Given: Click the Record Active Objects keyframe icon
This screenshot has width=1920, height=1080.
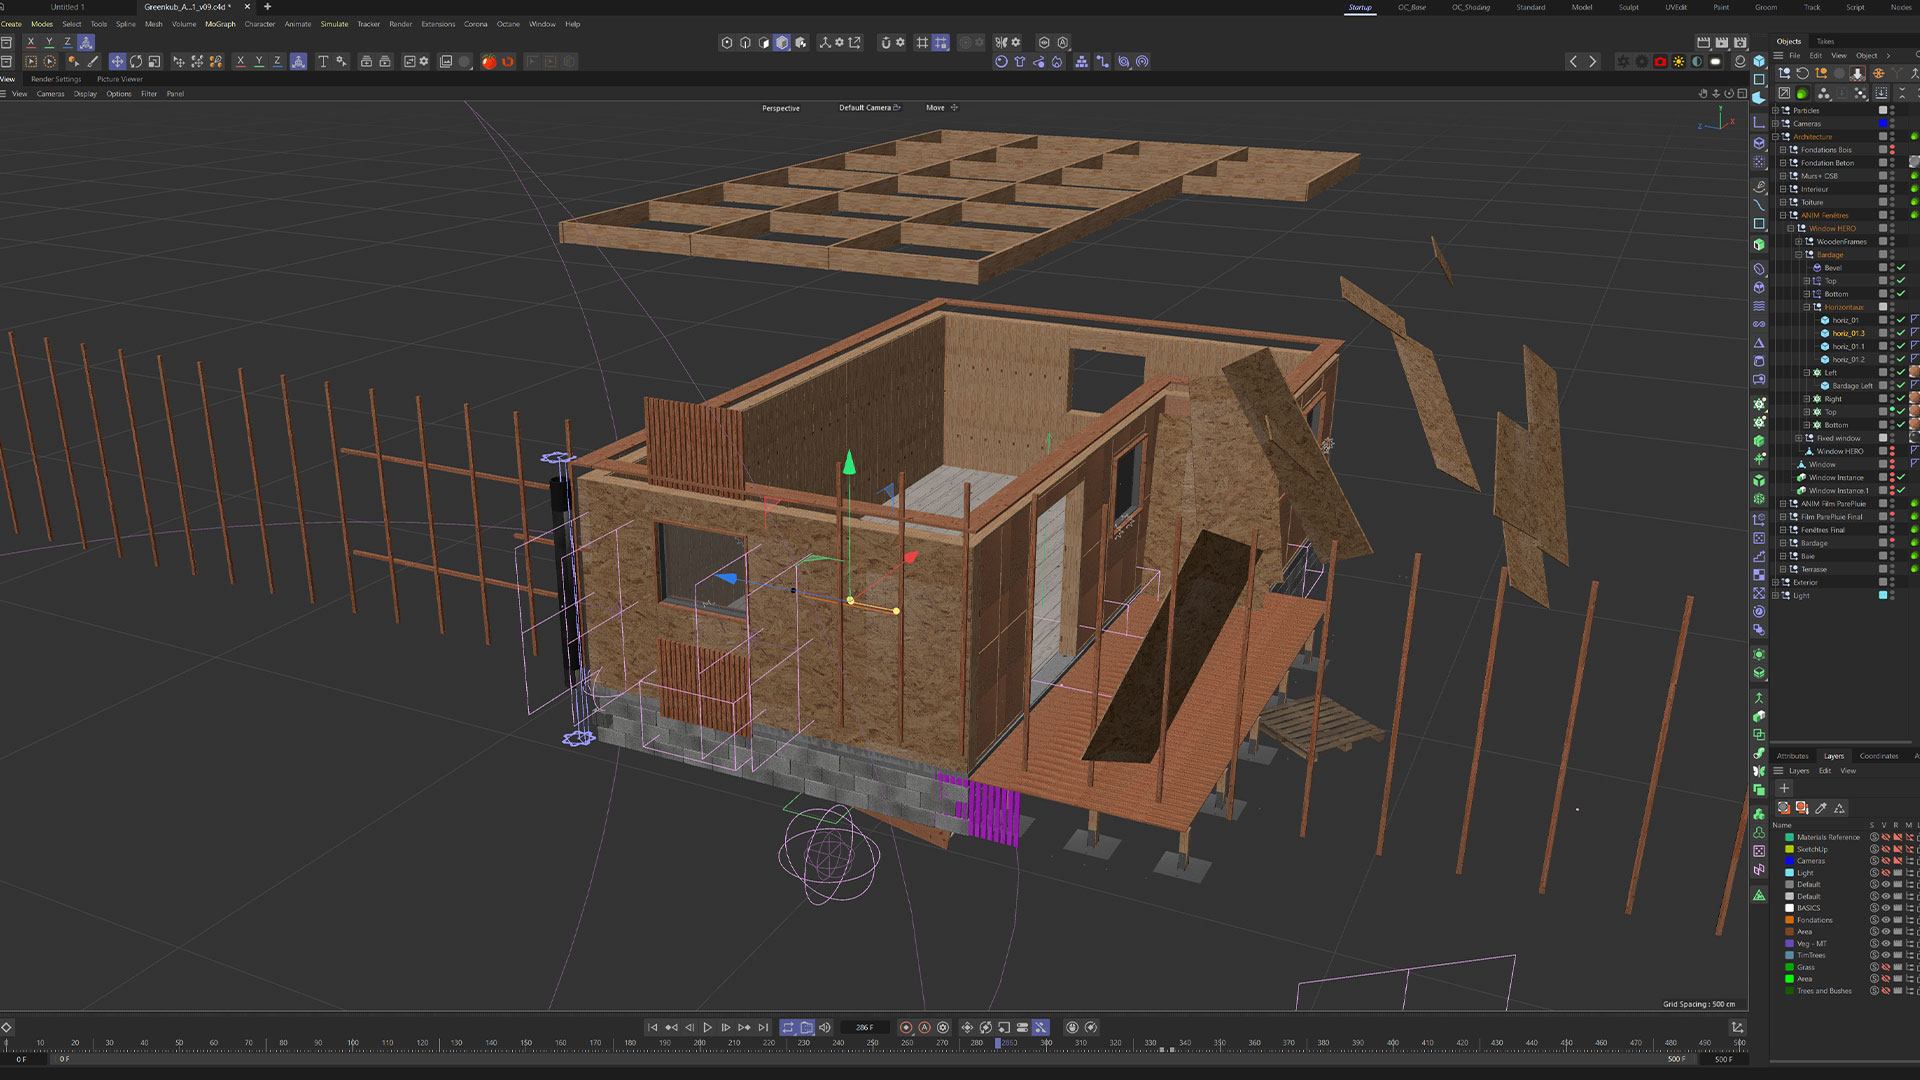Looking at the screenshot, I should pyautogui.click(x=906, y=1028).
